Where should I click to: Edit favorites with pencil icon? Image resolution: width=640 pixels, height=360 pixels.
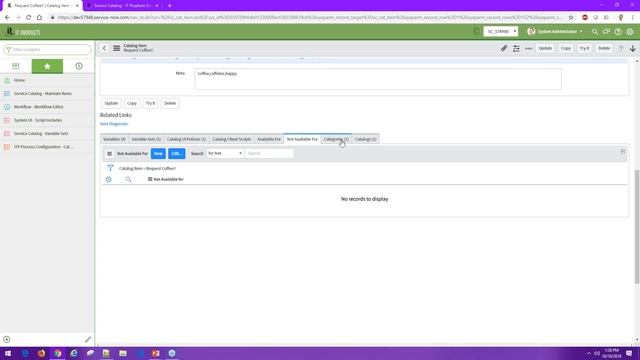click(88, 339)
